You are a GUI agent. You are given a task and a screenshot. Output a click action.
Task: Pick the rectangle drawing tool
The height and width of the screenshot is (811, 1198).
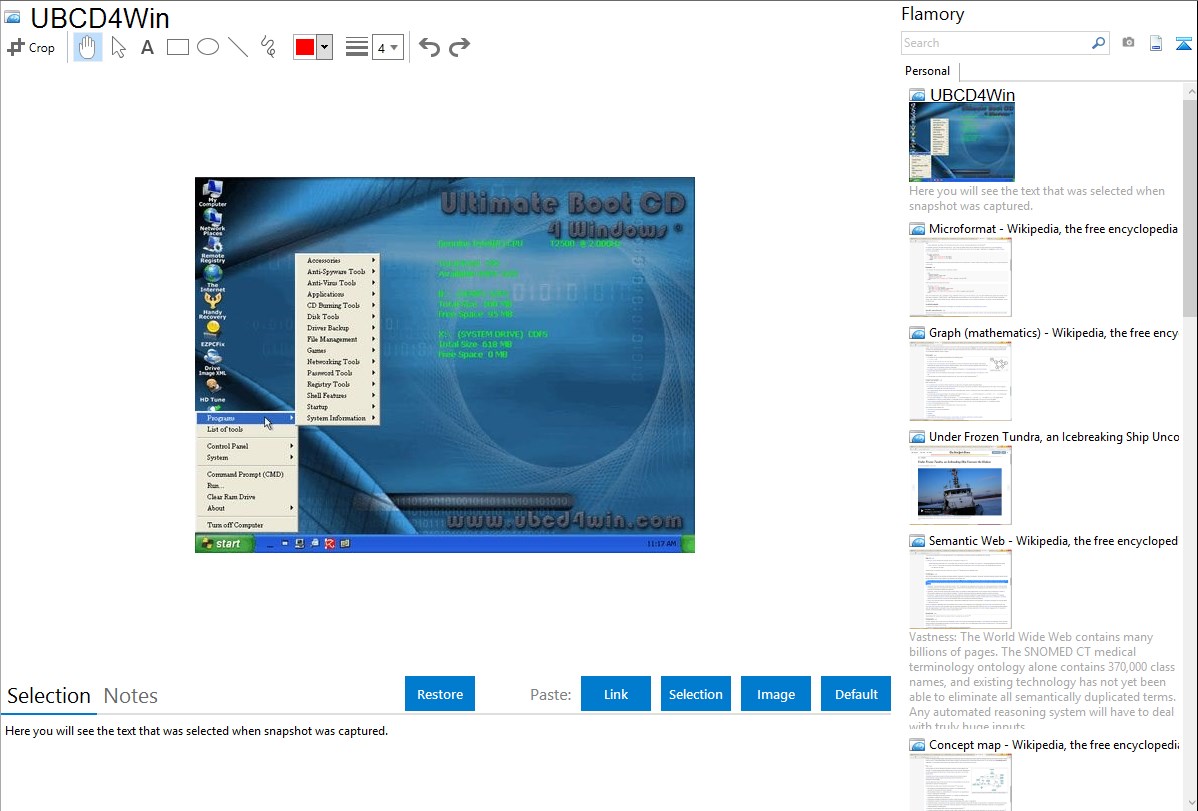[x=177, y=47]
